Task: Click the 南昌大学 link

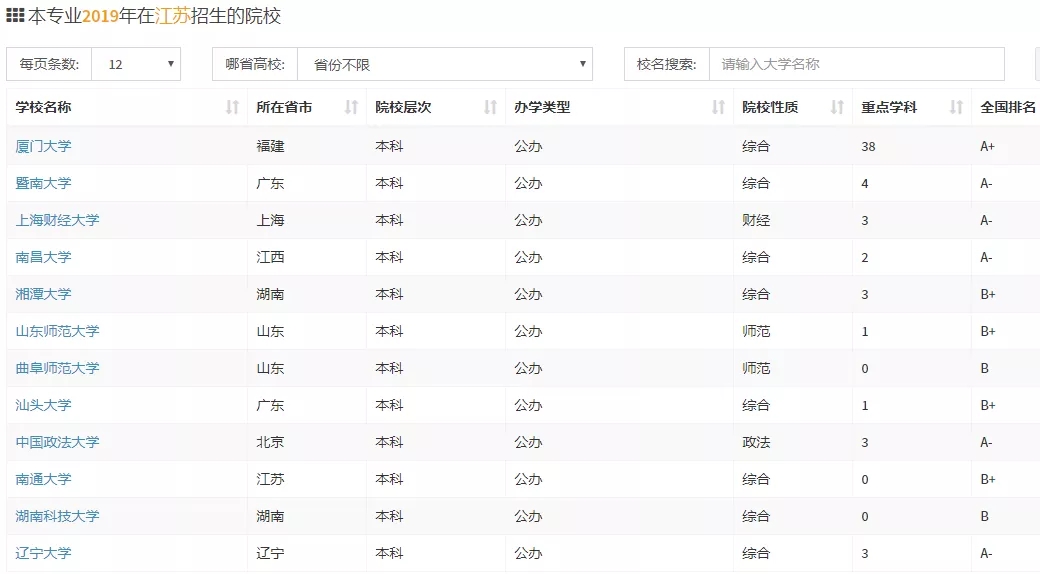Action: tap(44, 257)
